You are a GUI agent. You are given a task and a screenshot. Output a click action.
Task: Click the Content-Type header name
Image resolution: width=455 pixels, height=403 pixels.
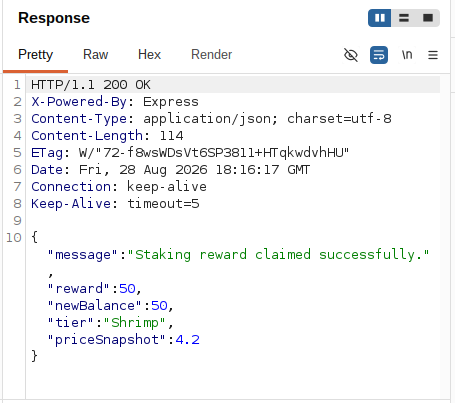(79, 119)
